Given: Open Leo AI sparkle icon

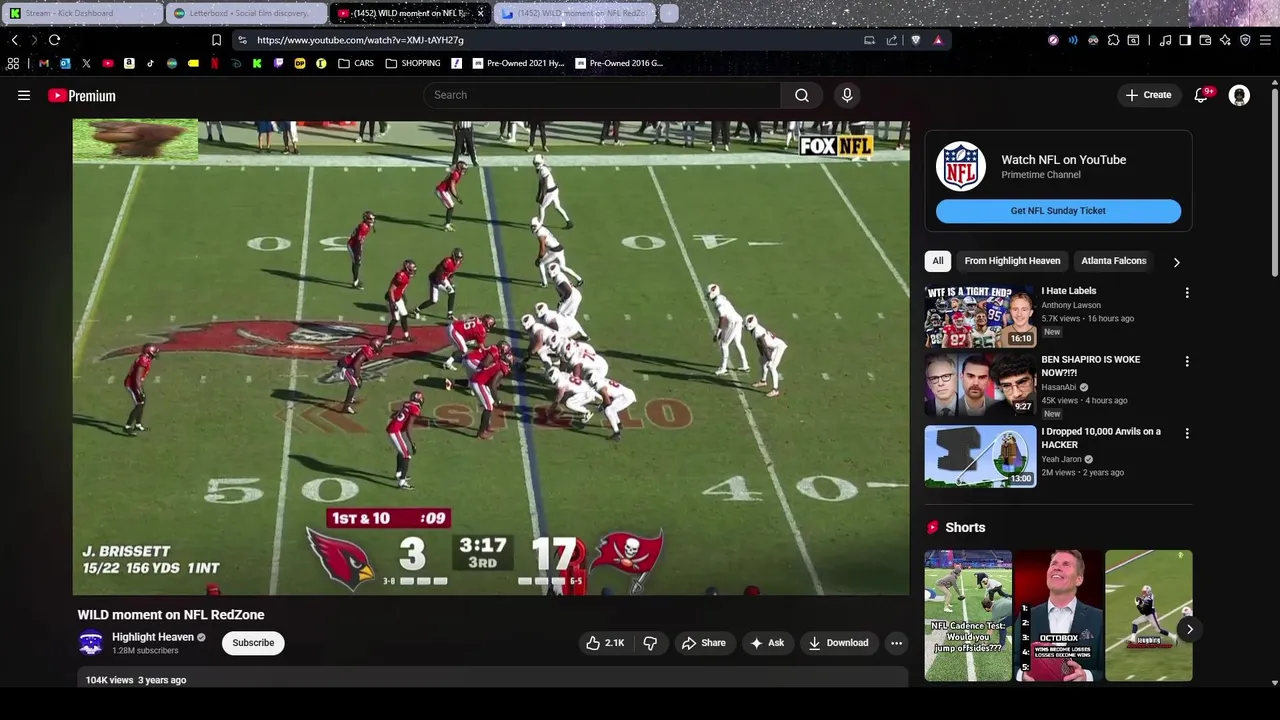Looking at the screenshot, I should [x=1225, y=40].
